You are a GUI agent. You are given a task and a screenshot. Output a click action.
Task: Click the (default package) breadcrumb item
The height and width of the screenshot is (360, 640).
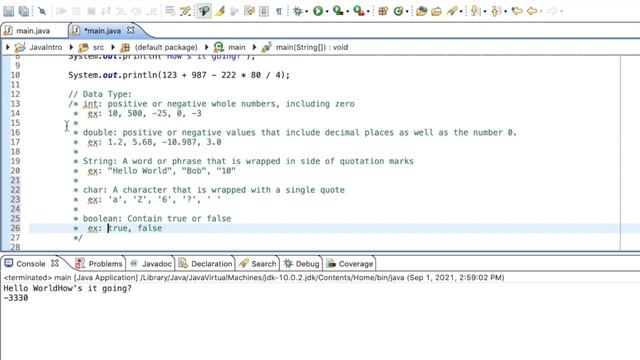point(166,47)
